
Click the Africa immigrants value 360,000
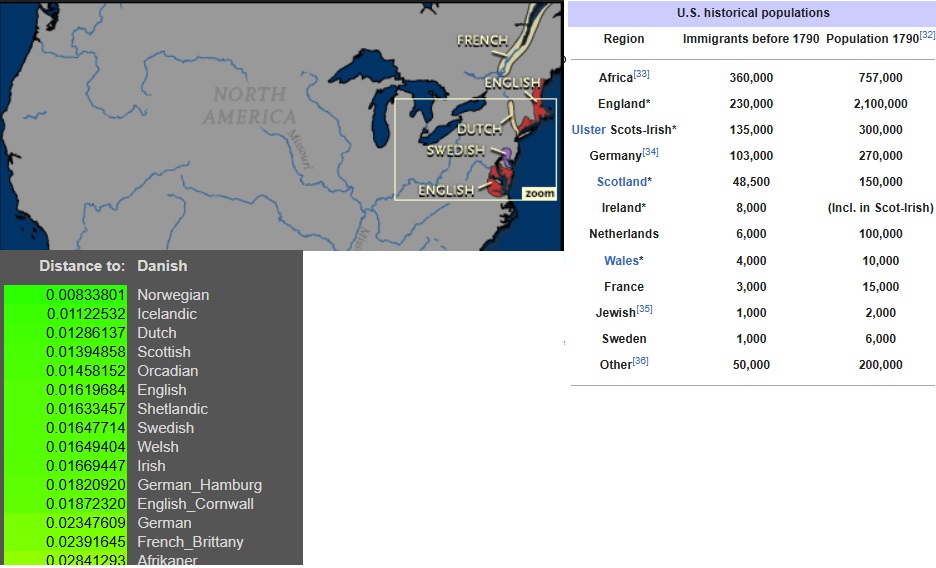(x=751, y=78)
